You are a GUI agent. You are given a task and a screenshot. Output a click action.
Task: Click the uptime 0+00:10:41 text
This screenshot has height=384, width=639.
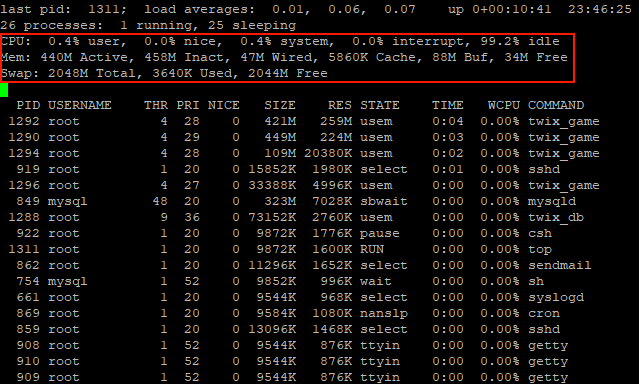pyautogui.click(x=512, y=9)
